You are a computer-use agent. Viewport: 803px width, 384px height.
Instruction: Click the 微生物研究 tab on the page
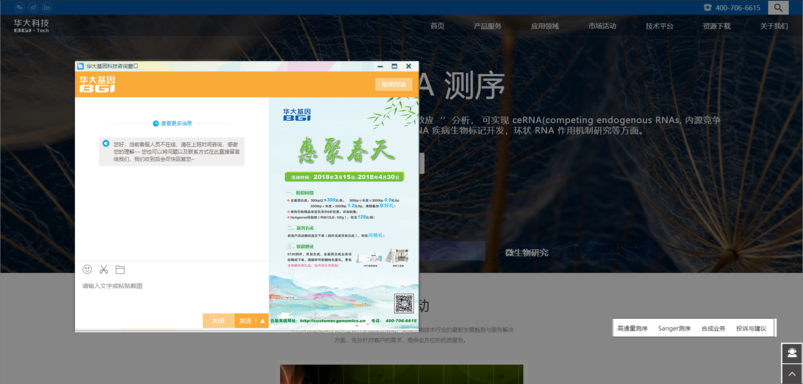click(526, 252)
